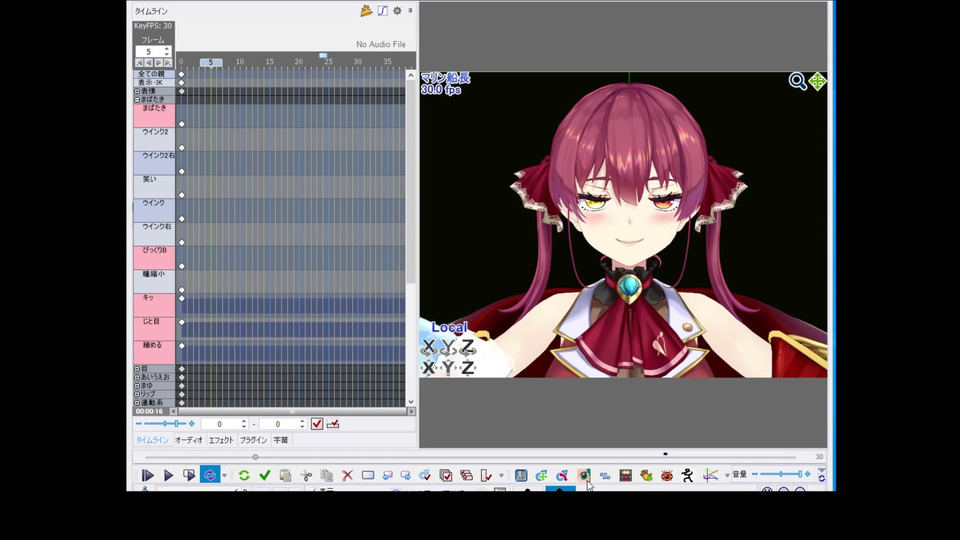The image size is (960, 540).
Task: Jump to first keyframe button
Action: pos(139,63)
